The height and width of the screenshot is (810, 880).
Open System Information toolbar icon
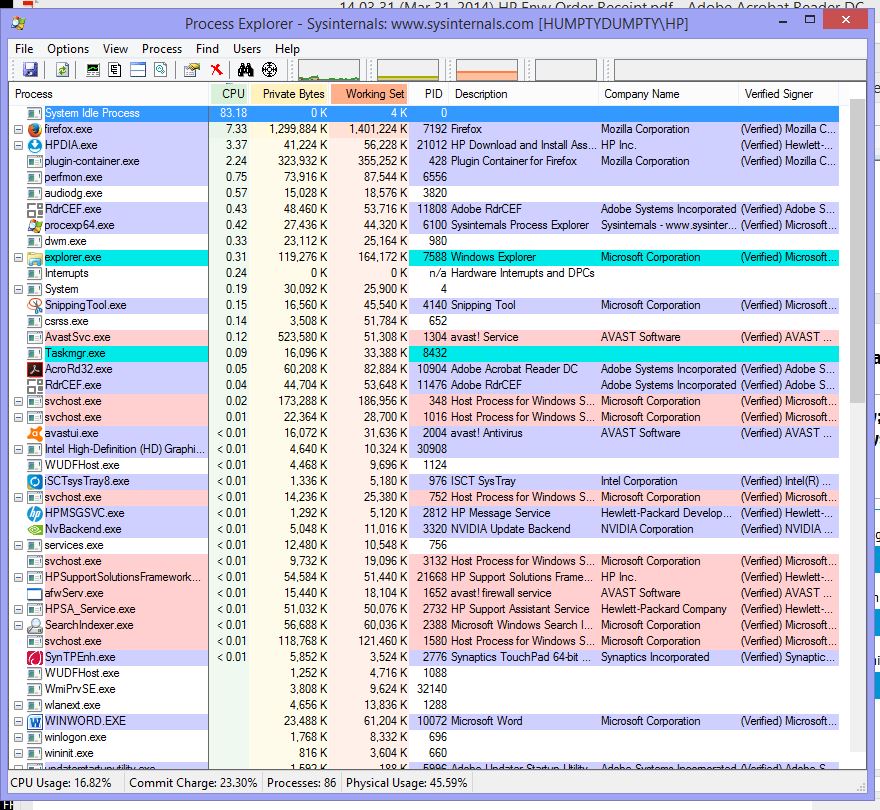[93, 70]
